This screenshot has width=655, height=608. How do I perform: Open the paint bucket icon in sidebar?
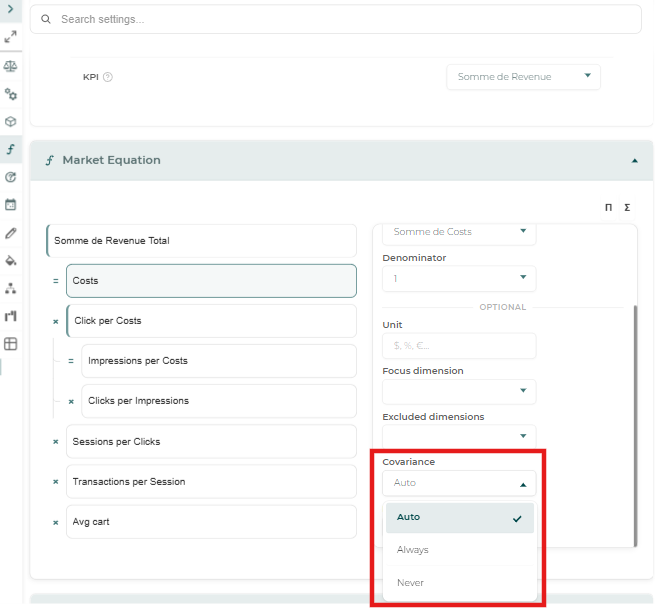pos(10,261)
